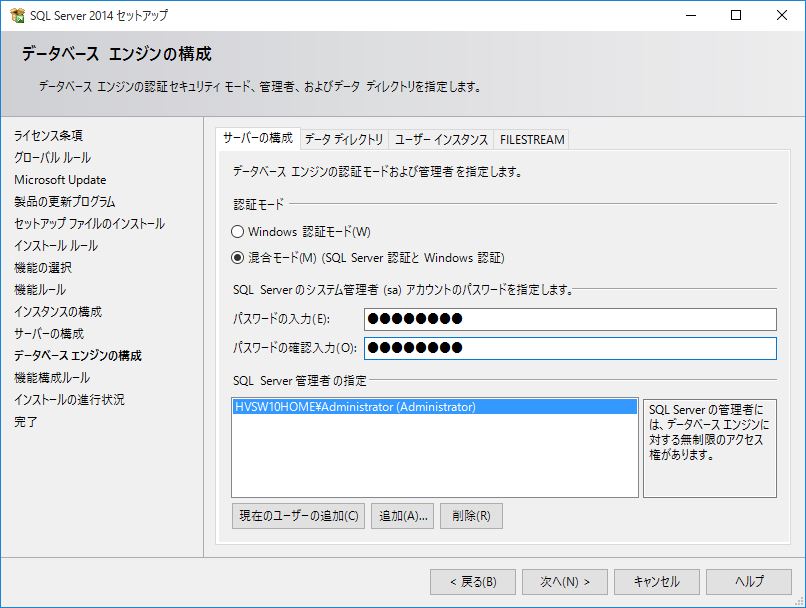806x608 pixels.
Task: Switch to the サーバーの構成 tab
Action: tap(258, 138)
